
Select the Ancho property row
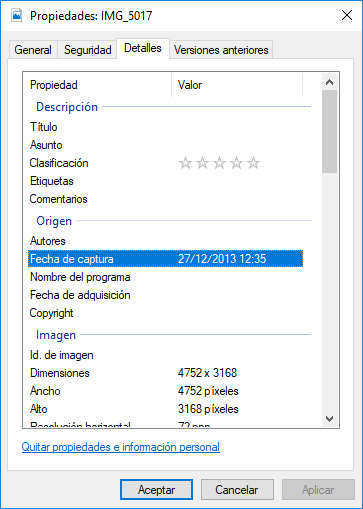(166, 391)
